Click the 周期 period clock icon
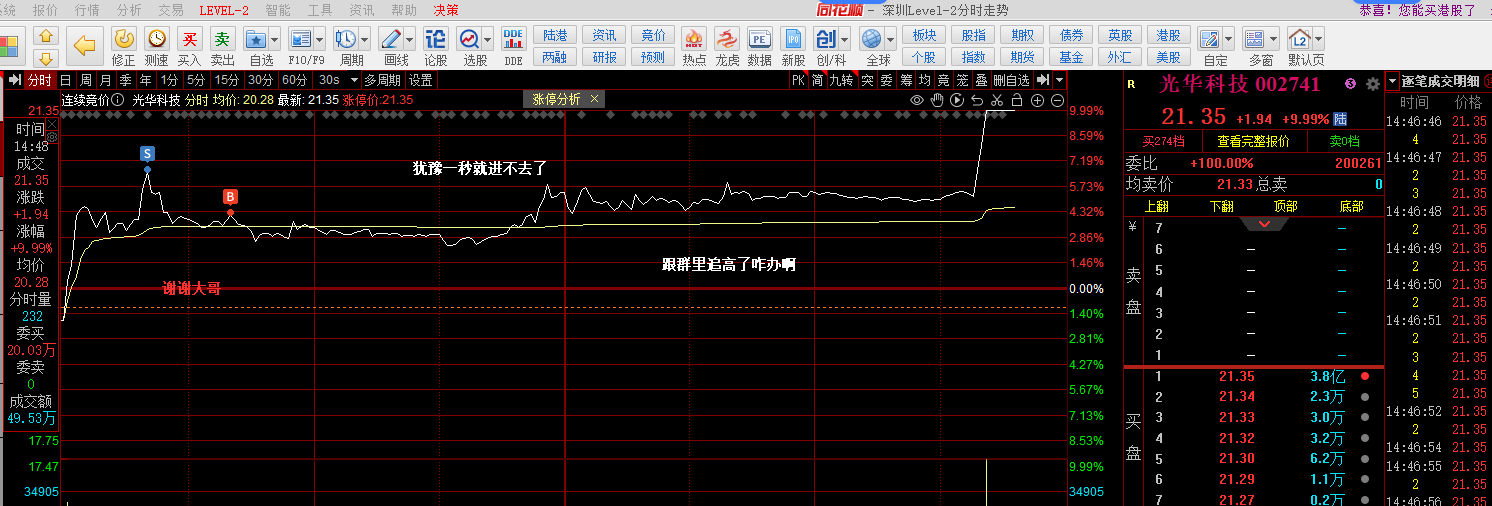Image resolution: width=1492 pixels, height=506 pixels. click(345, 39)
